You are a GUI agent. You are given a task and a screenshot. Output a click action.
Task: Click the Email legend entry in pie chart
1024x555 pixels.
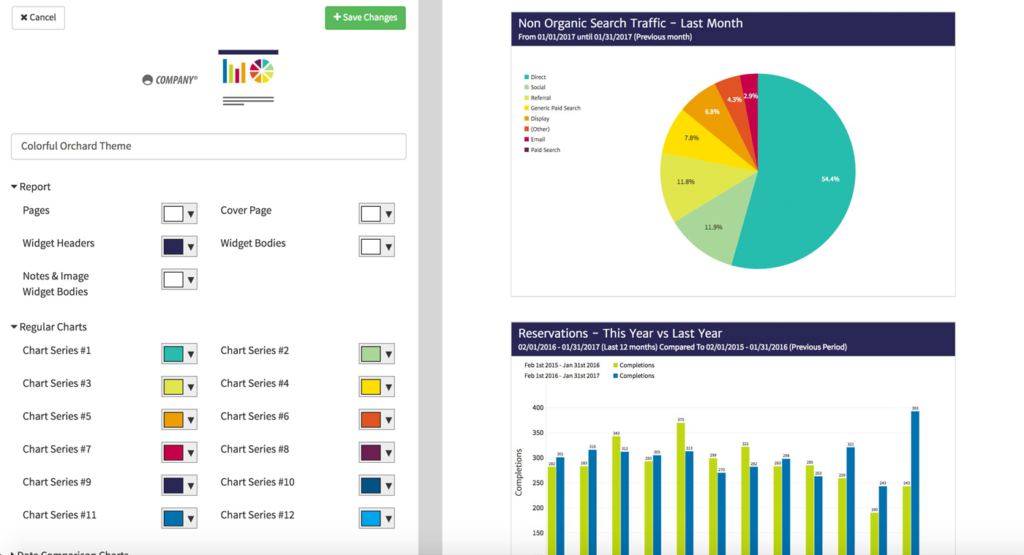click(x=538, y=139)
